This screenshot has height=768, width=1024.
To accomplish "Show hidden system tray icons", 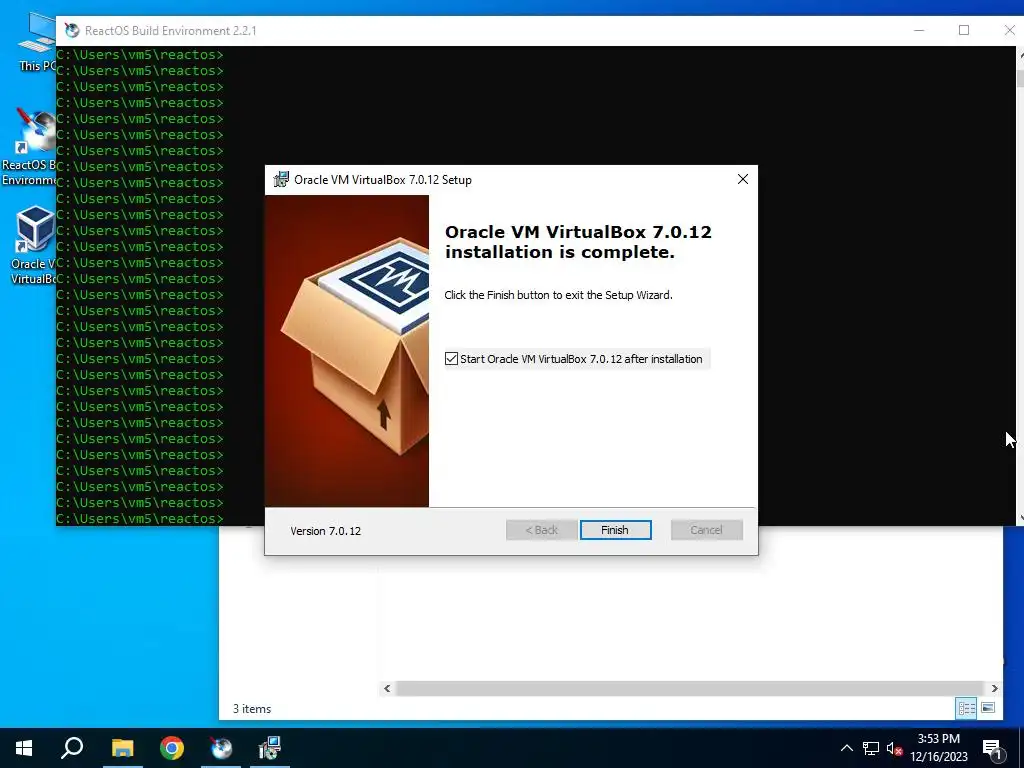I will tap(846, 748).
